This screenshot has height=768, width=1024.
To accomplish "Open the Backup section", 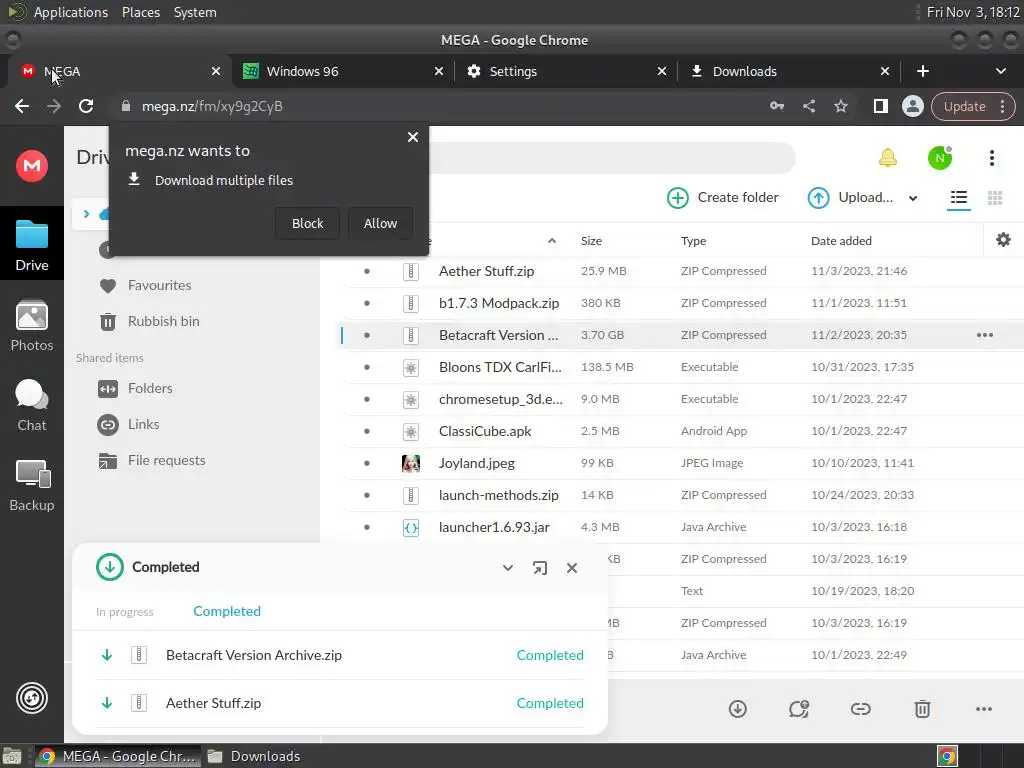I will [x=32, y=486].
